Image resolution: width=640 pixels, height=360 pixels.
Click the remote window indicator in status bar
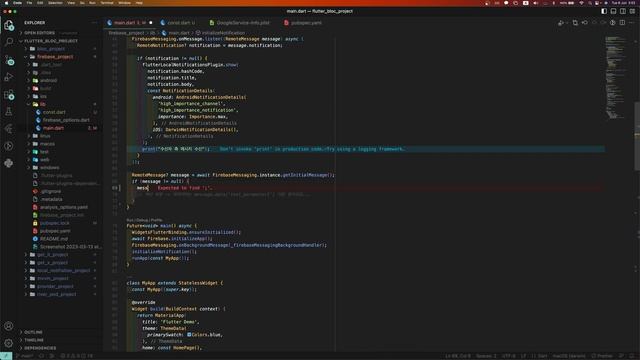(x=6, y=356)
